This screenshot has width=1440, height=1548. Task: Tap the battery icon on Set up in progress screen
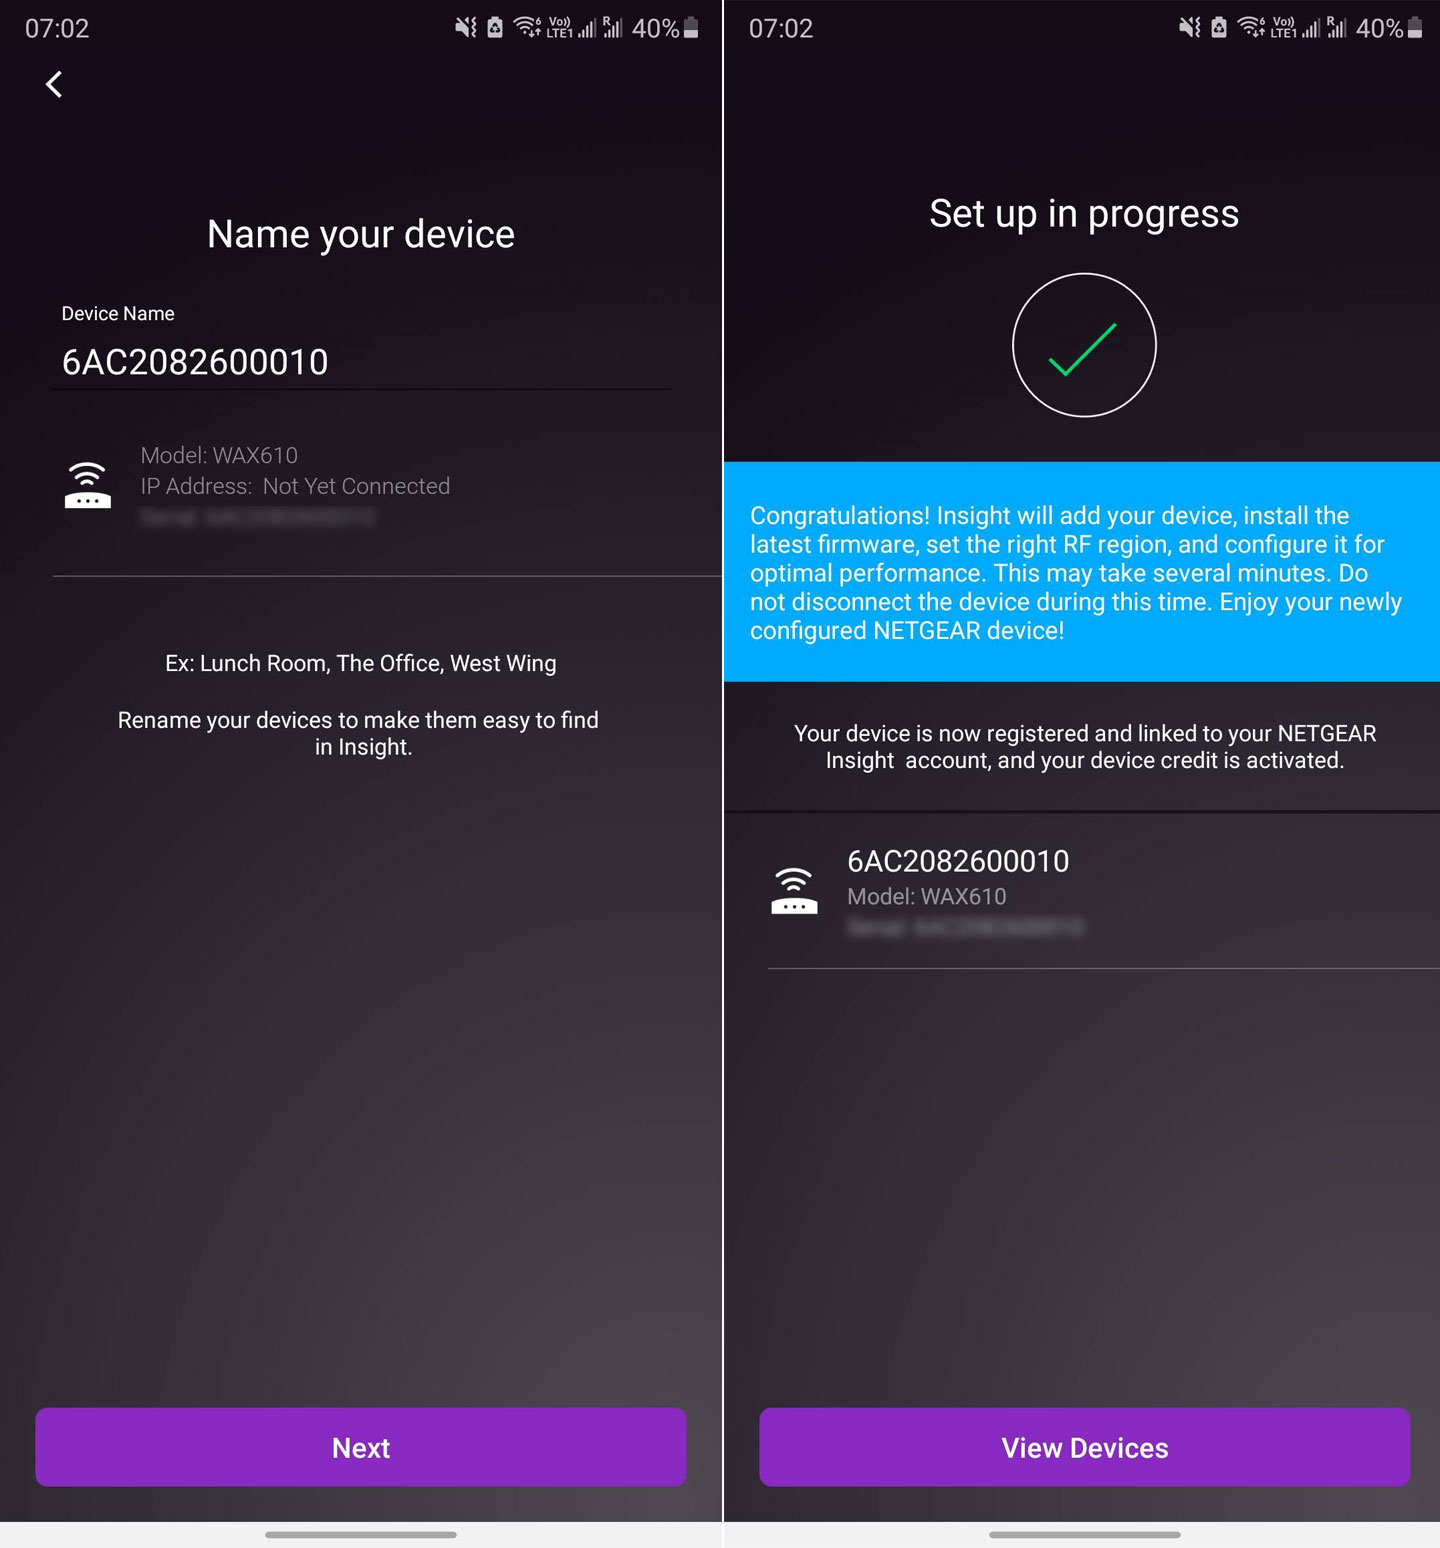click(x=1415, y=28)
